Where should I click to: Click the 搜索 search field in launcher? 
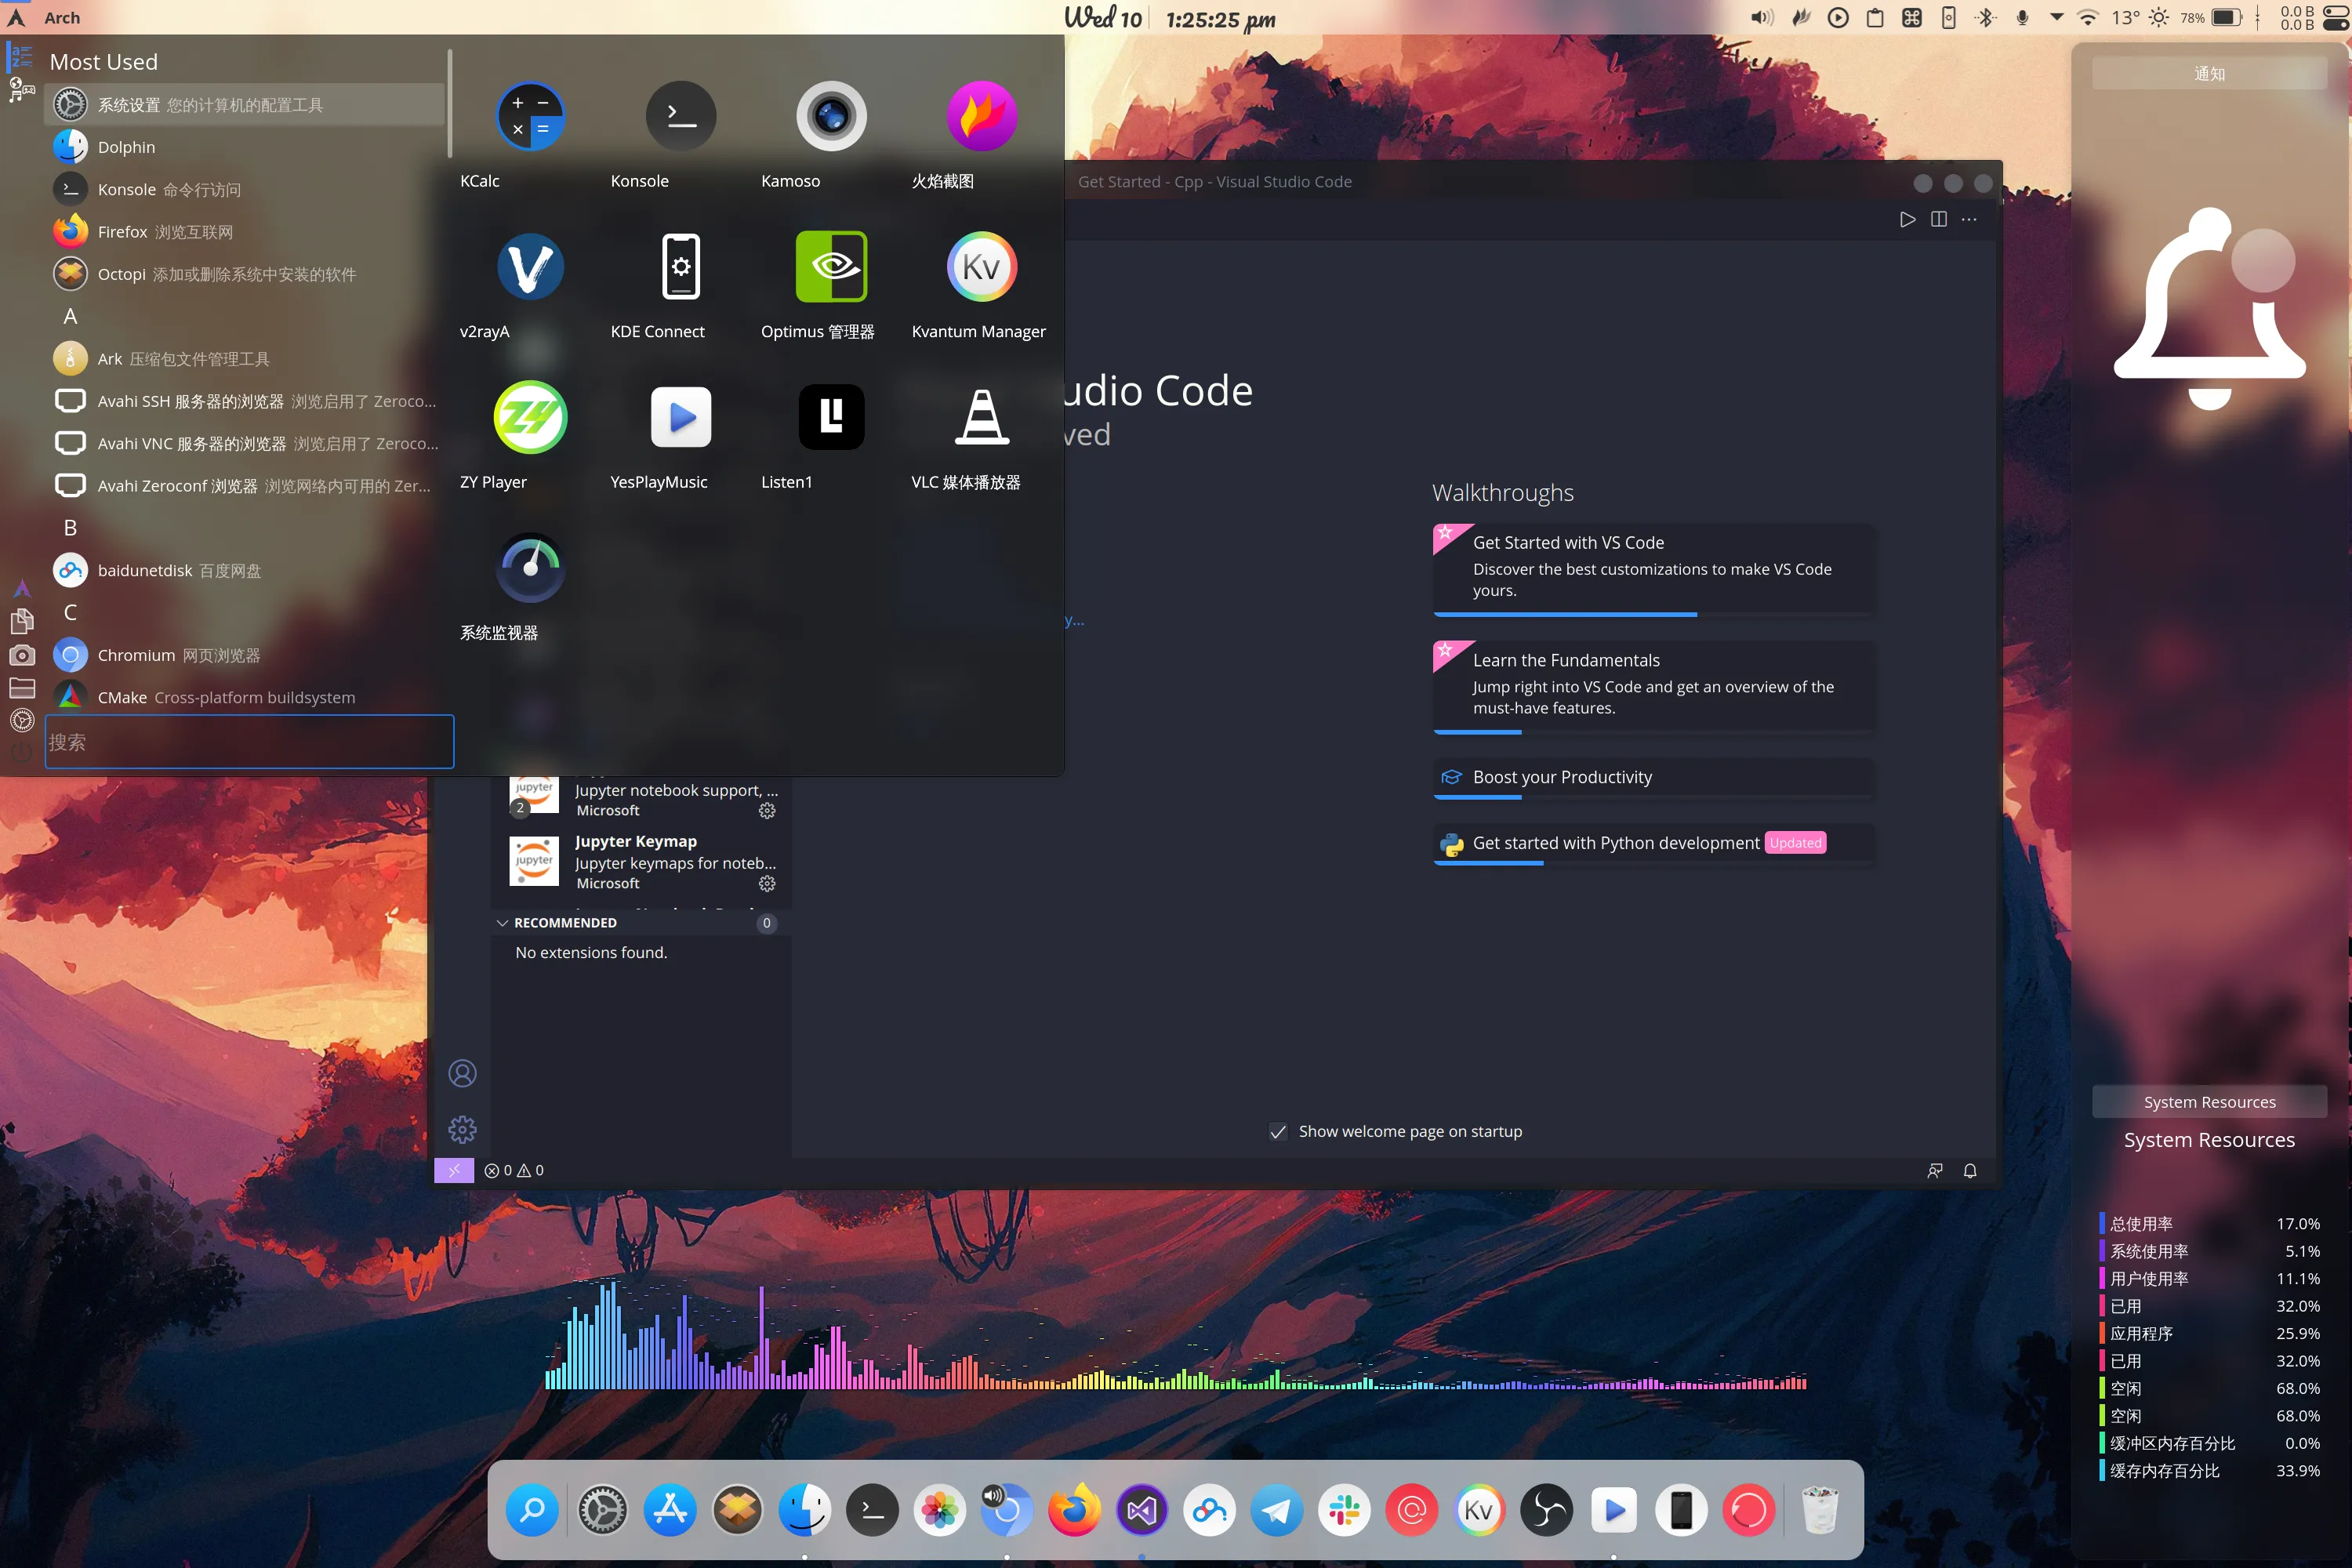pyautogui.click(x=249, y=741)
